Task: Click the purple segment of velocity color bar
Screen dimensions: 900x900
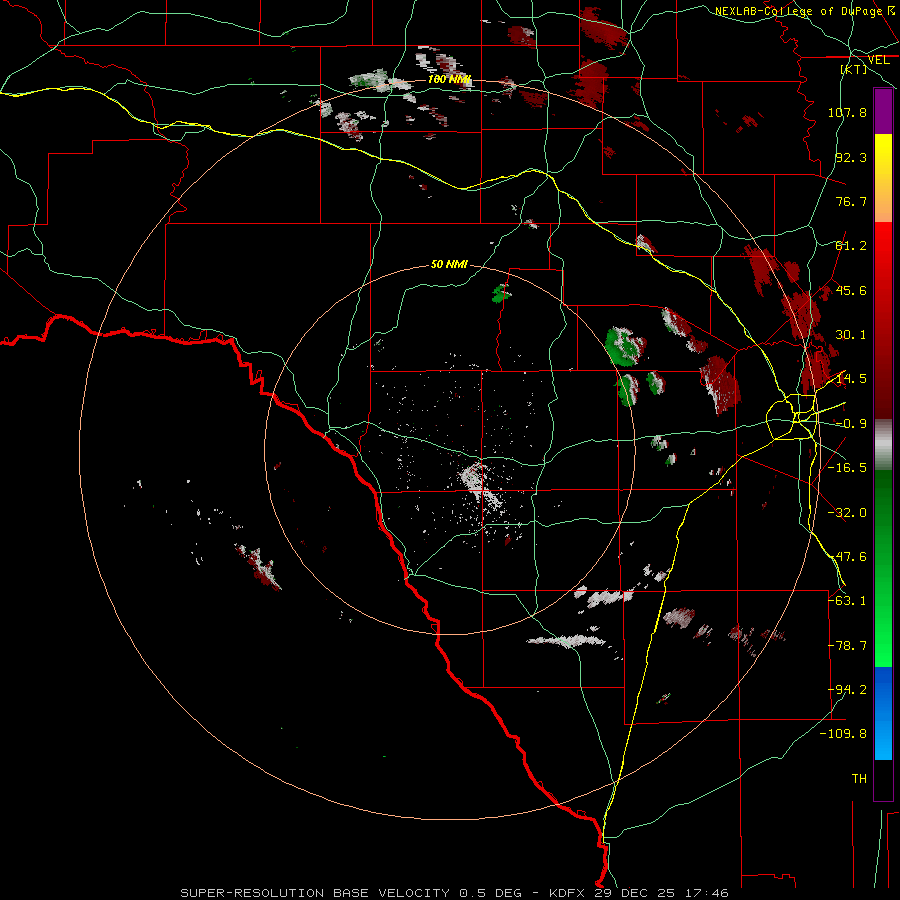Action: pyautogui.click(x=883, y=111)
